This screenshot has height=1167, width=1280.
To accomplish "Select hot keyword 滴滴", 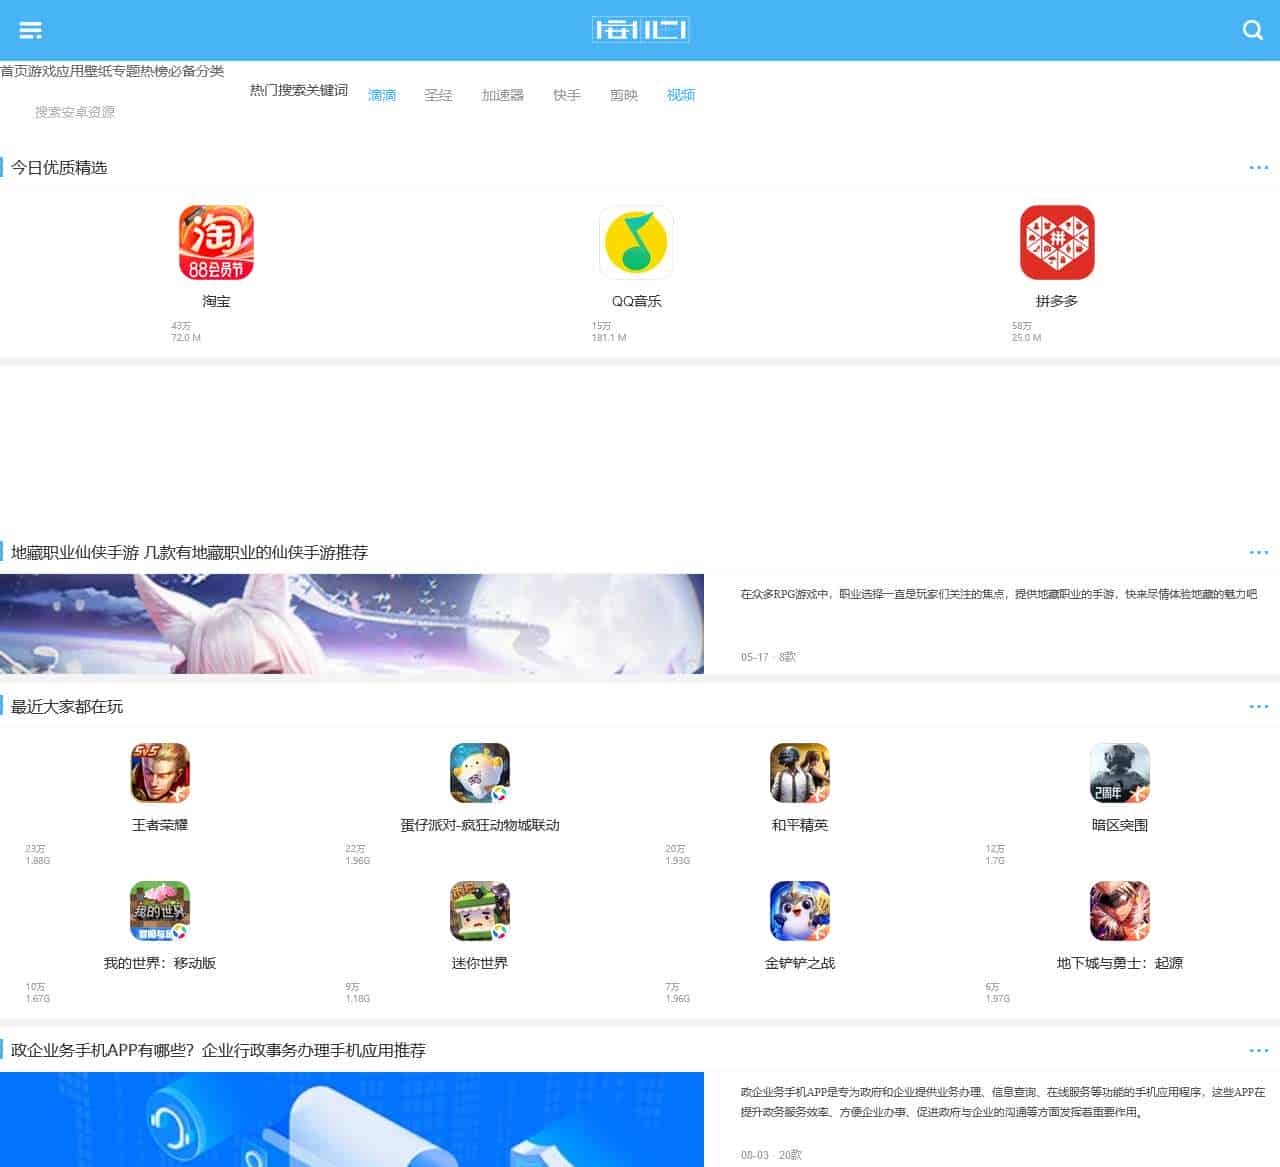I will tap(382, 95).
